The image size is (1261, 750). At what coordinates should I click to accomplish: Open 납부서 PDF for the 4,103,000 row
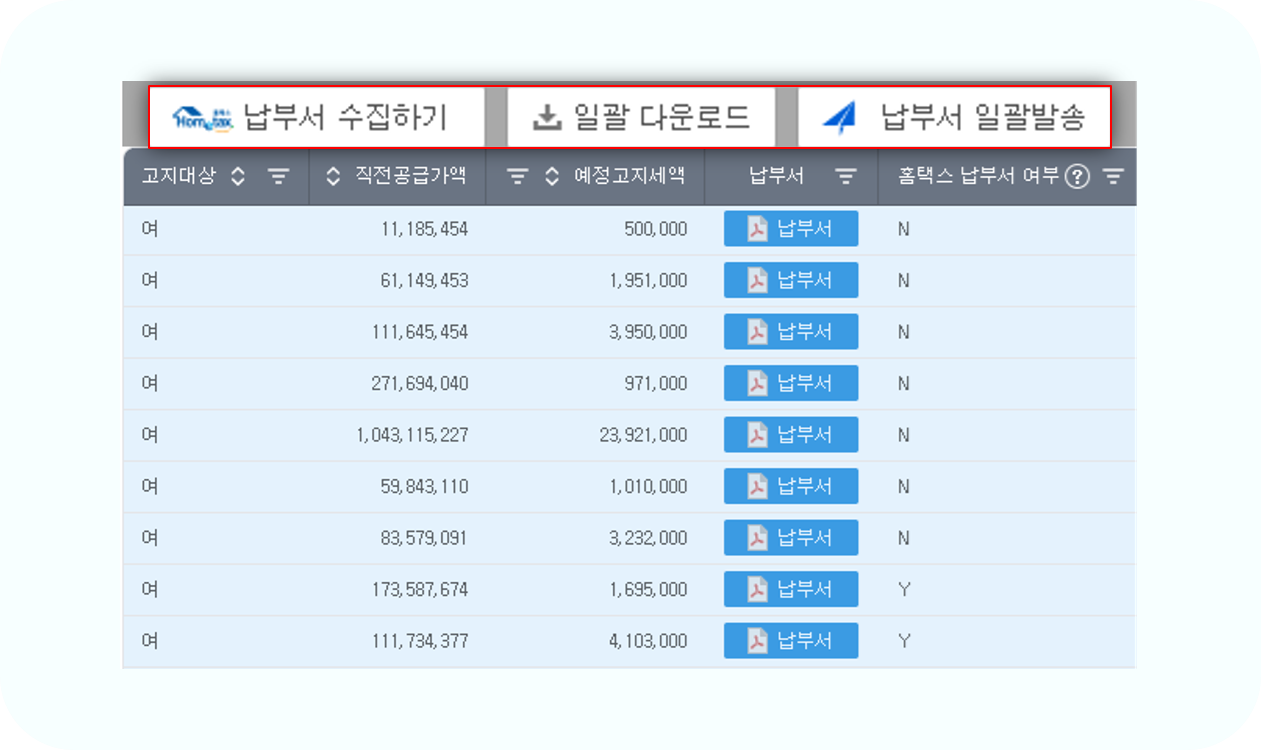790,641
